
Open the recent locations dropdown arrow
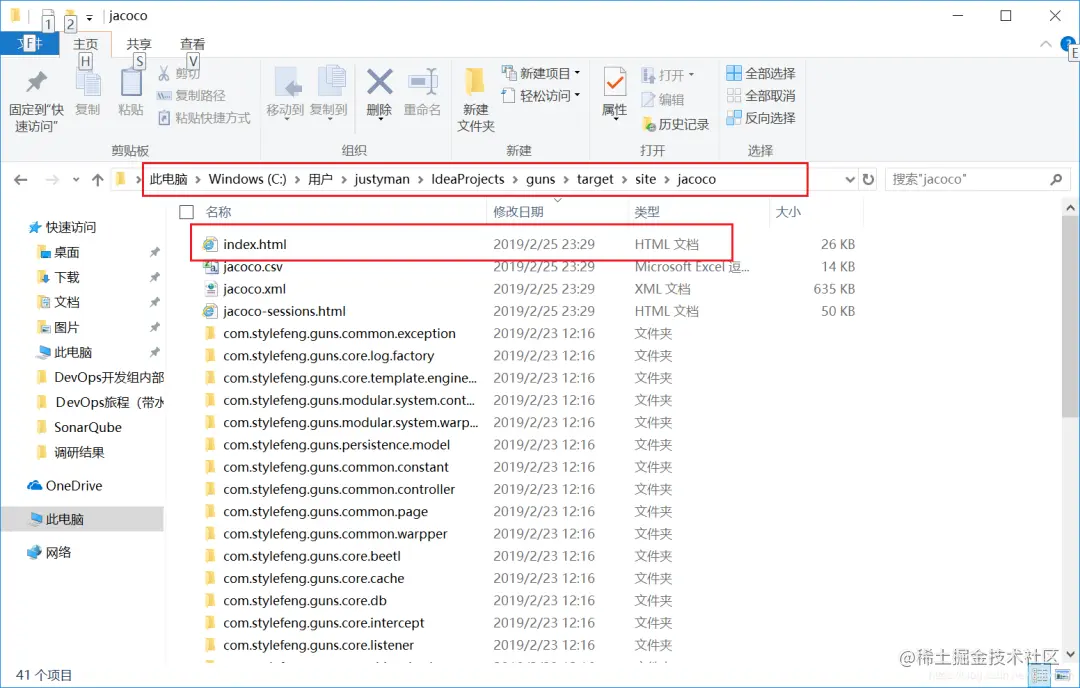[76, 180]
